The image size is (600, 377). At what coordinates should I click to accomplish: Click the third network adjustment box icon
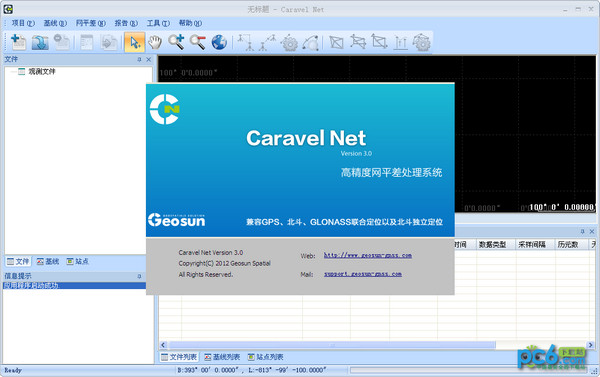379,42
